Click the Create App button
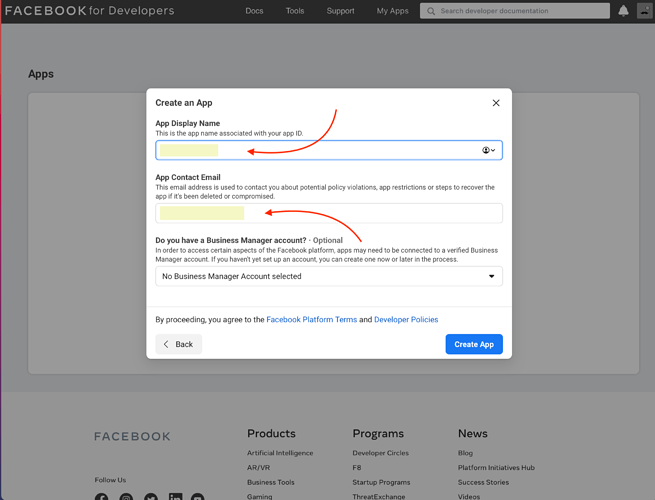 pyautogui.click(x=474, y=344)
